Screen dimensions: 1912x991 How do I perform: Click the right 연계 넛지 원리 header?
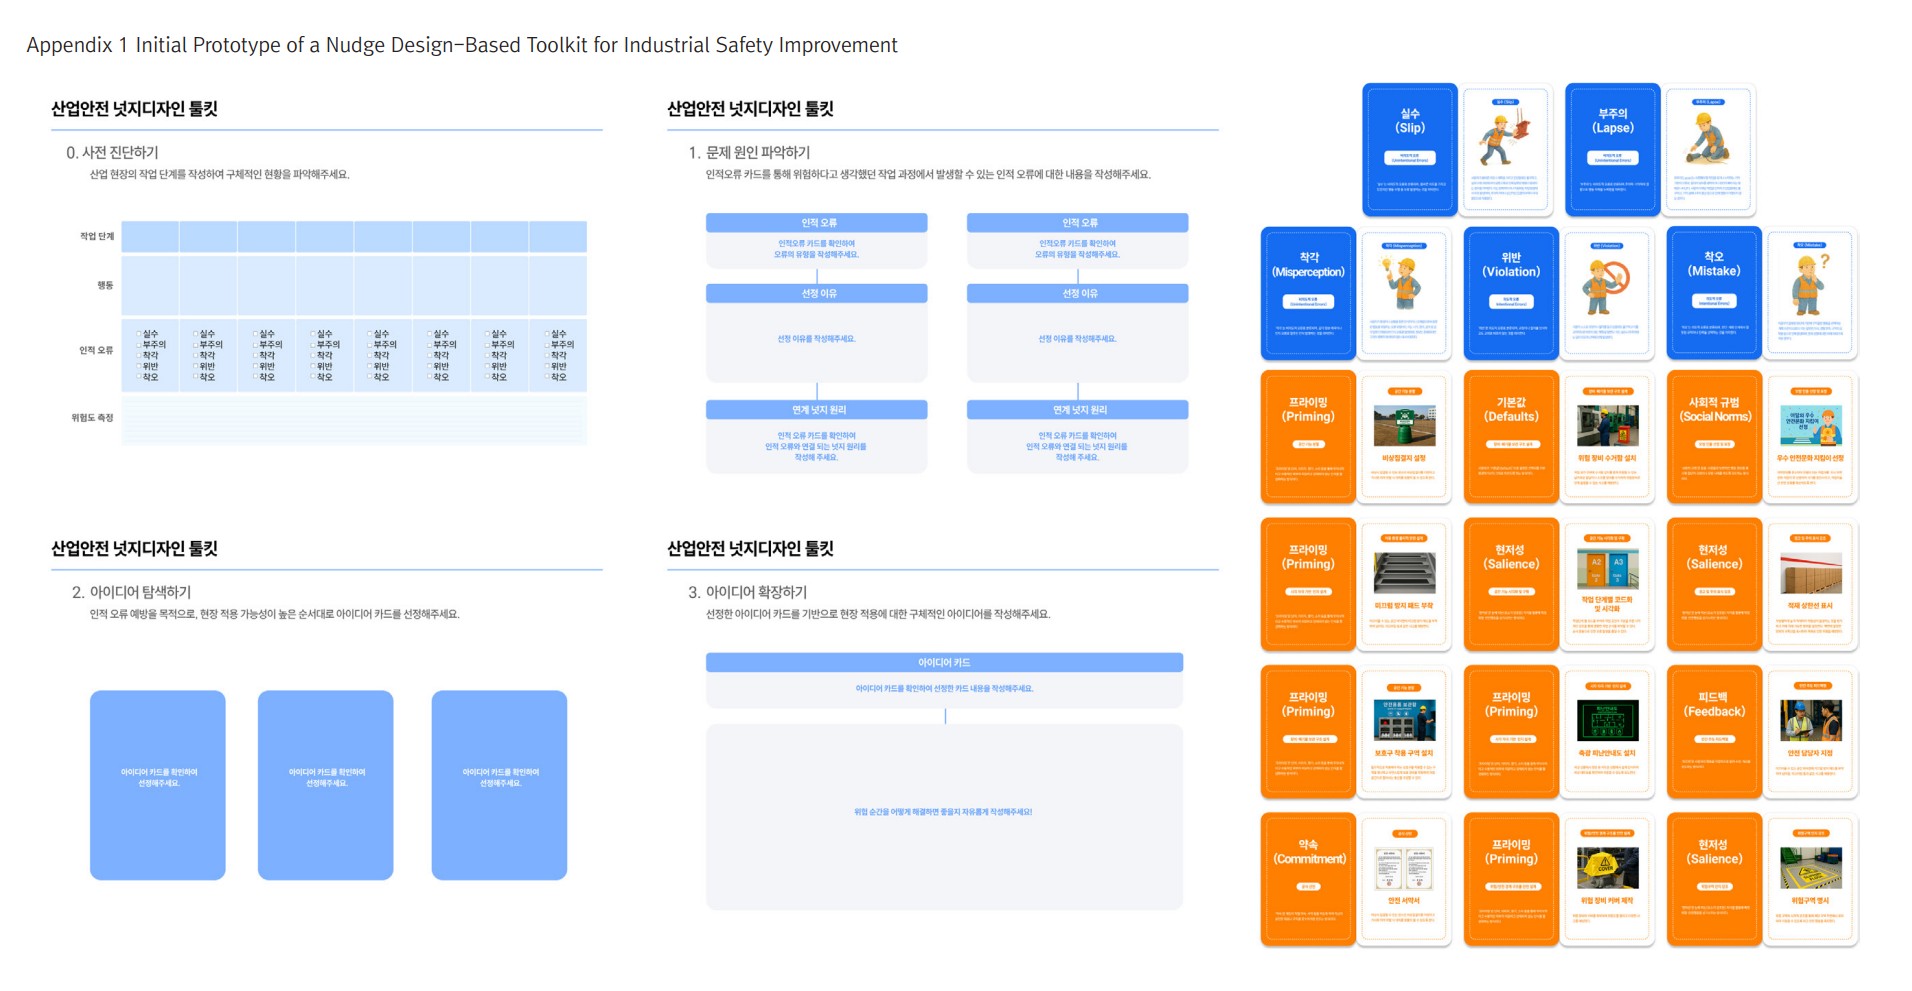pos(1077,410)
